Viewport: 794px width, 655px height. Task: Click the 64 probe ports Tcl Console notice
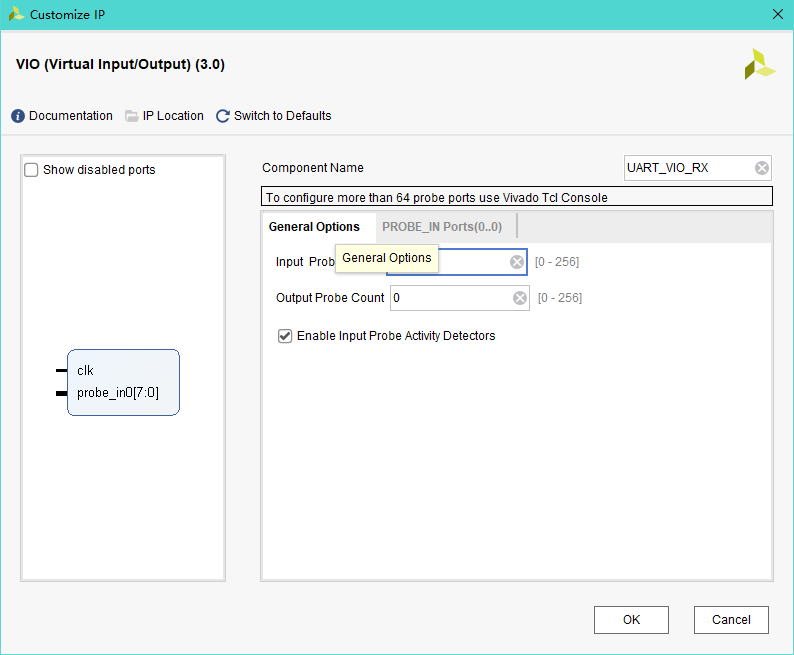coord(517,196)
